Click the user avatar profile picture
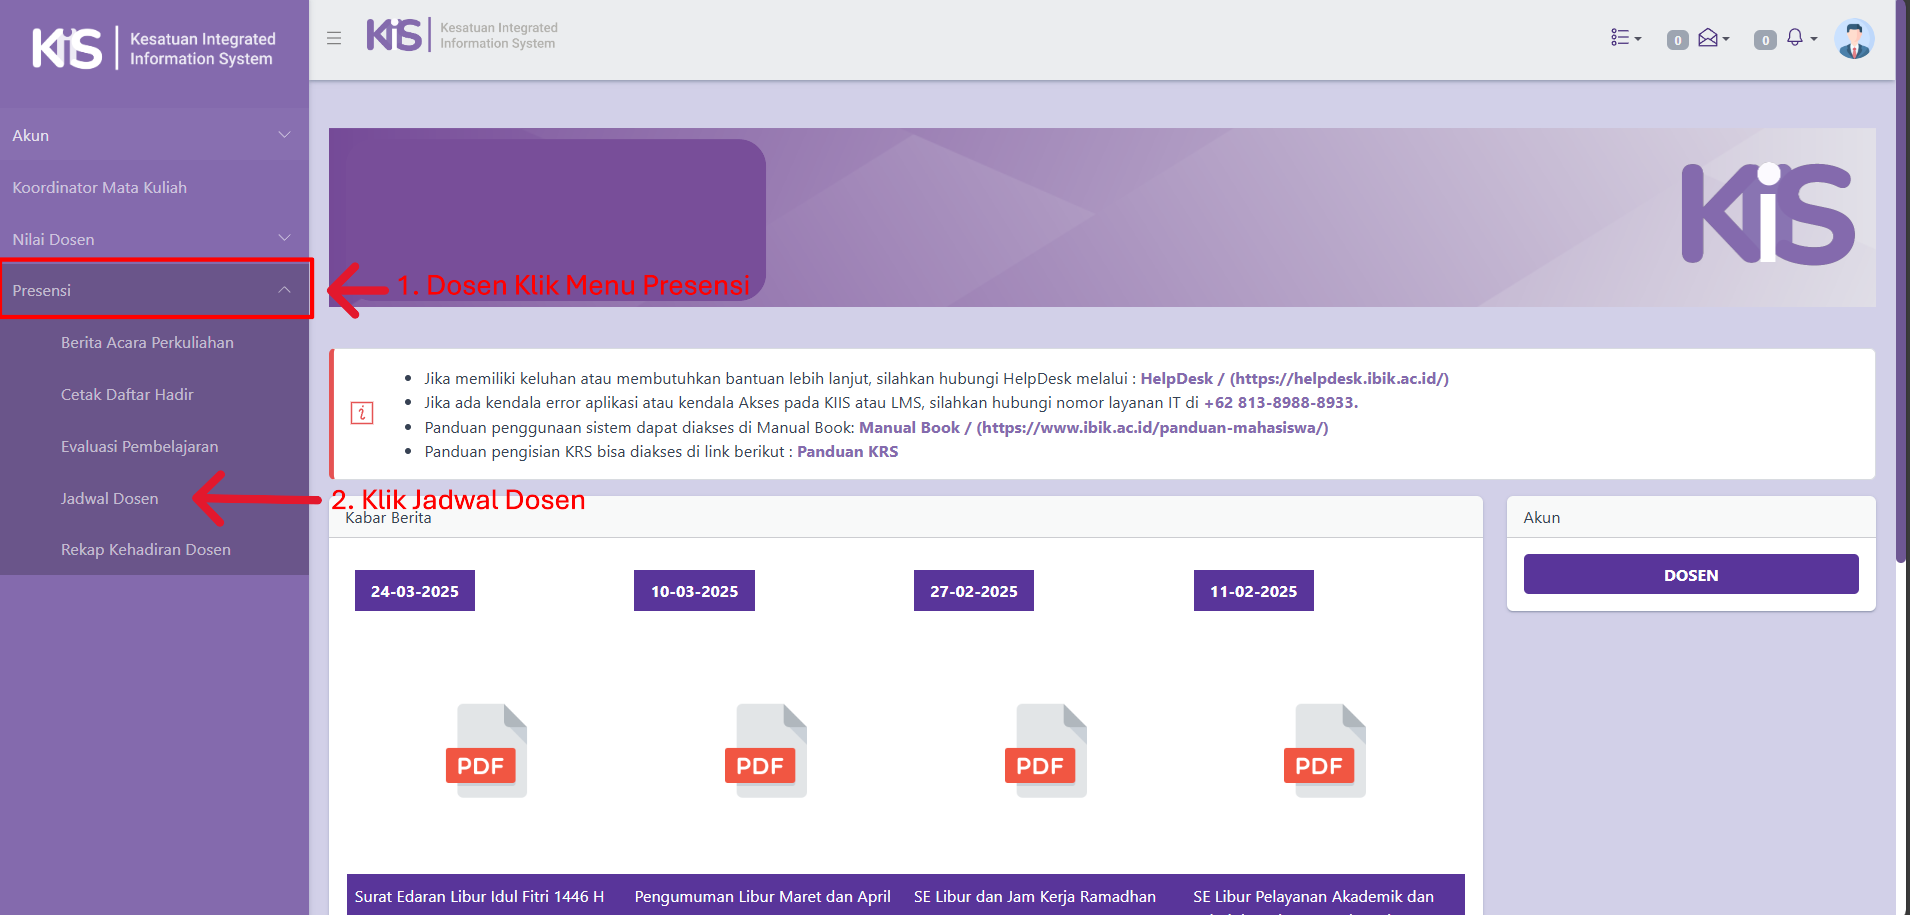The height and width of the screenshot is (915, 1910). point(1853,39)
